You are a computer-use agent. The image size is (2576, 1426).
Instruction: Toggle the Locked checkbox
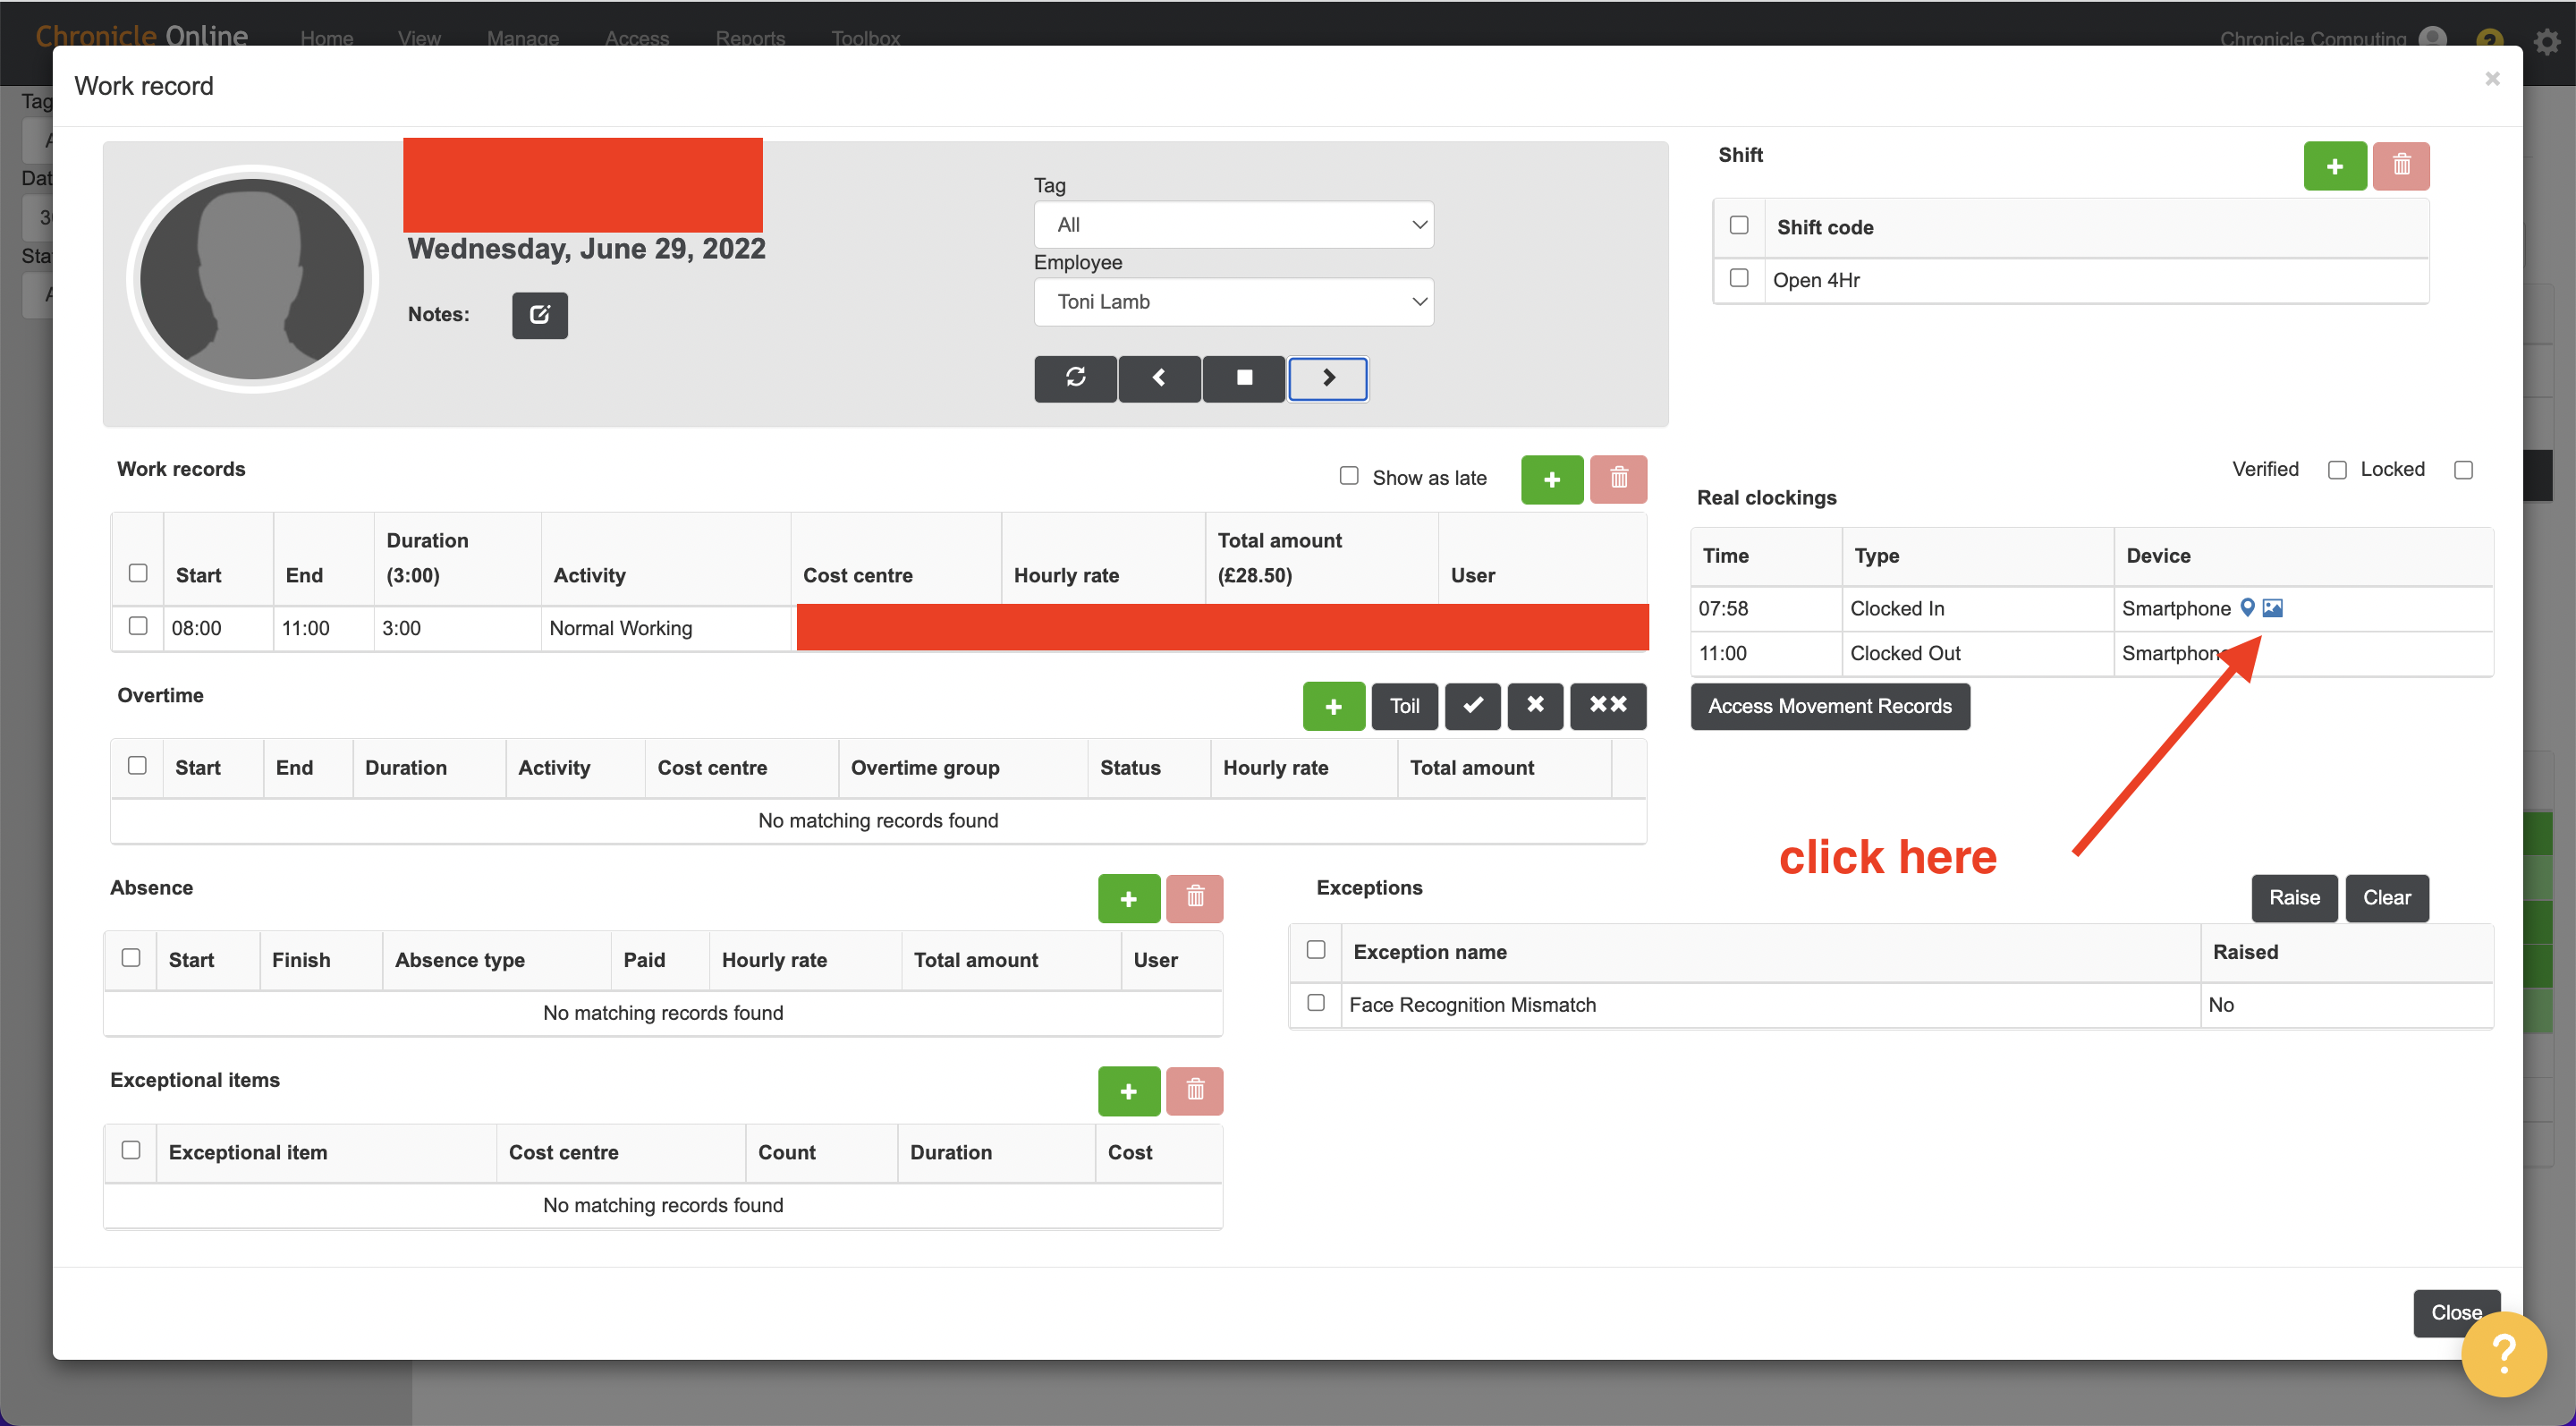click(x=2464, y=469)
